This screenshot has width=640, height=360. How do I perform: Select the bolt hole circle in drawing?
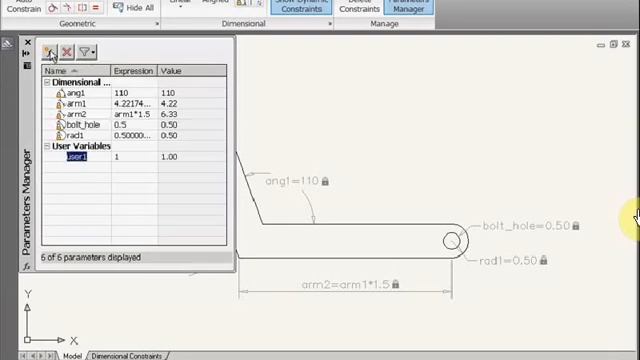pos(451,241)
